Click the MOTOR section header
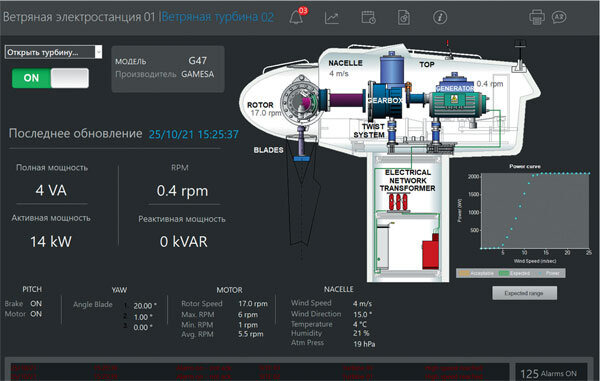Viewport: 600px width, 381px height. pyautogui.click(x=229, y=290)
